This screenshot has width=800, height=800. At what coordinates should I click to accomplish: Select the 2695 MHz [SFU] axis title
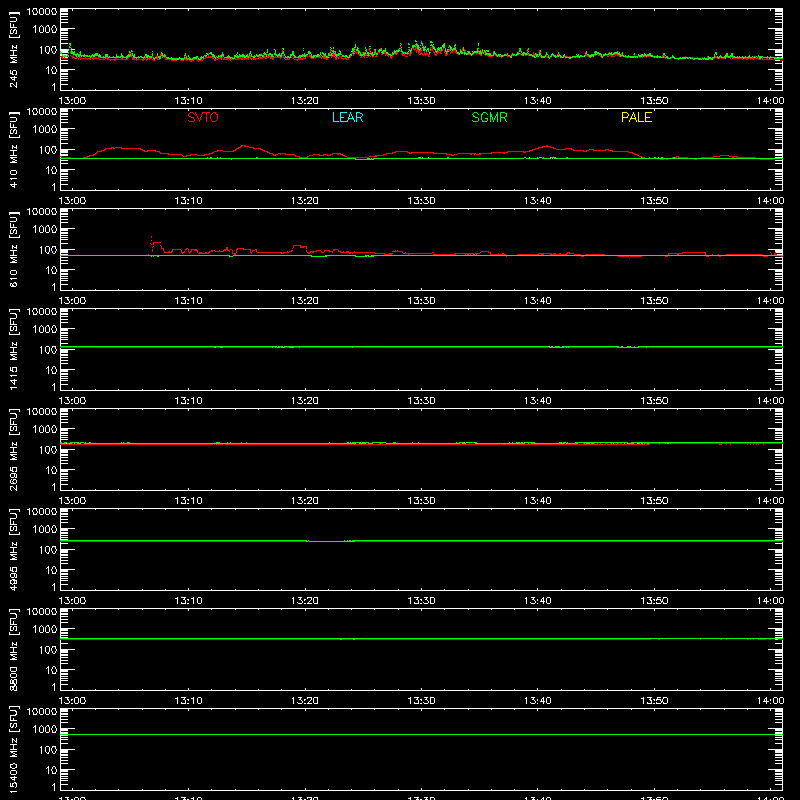point(14,449)
